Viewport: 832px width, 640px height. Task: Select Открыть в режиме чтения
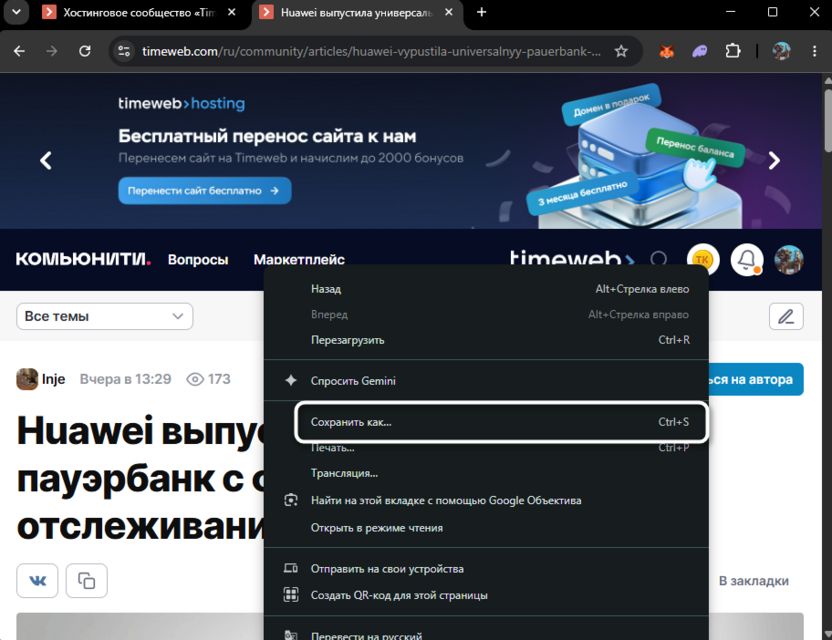487,527
